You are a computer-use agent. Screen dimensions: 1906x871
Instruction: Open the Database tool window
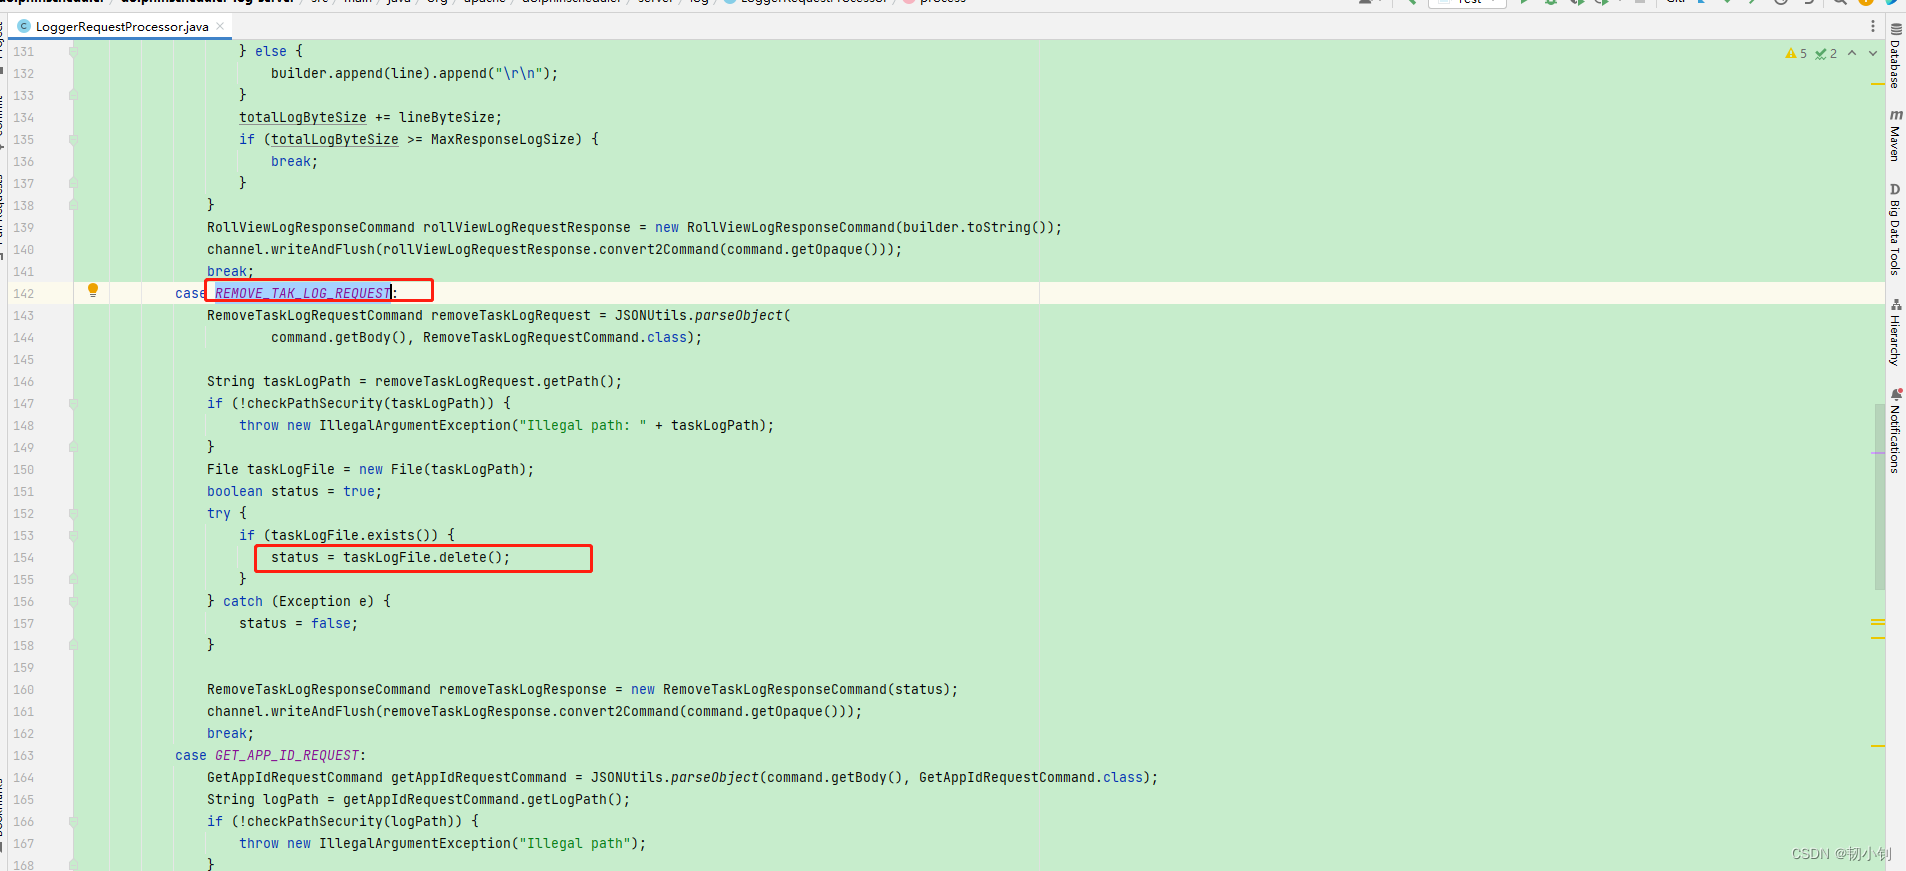pyautogui.click(x=1895, y=56)
